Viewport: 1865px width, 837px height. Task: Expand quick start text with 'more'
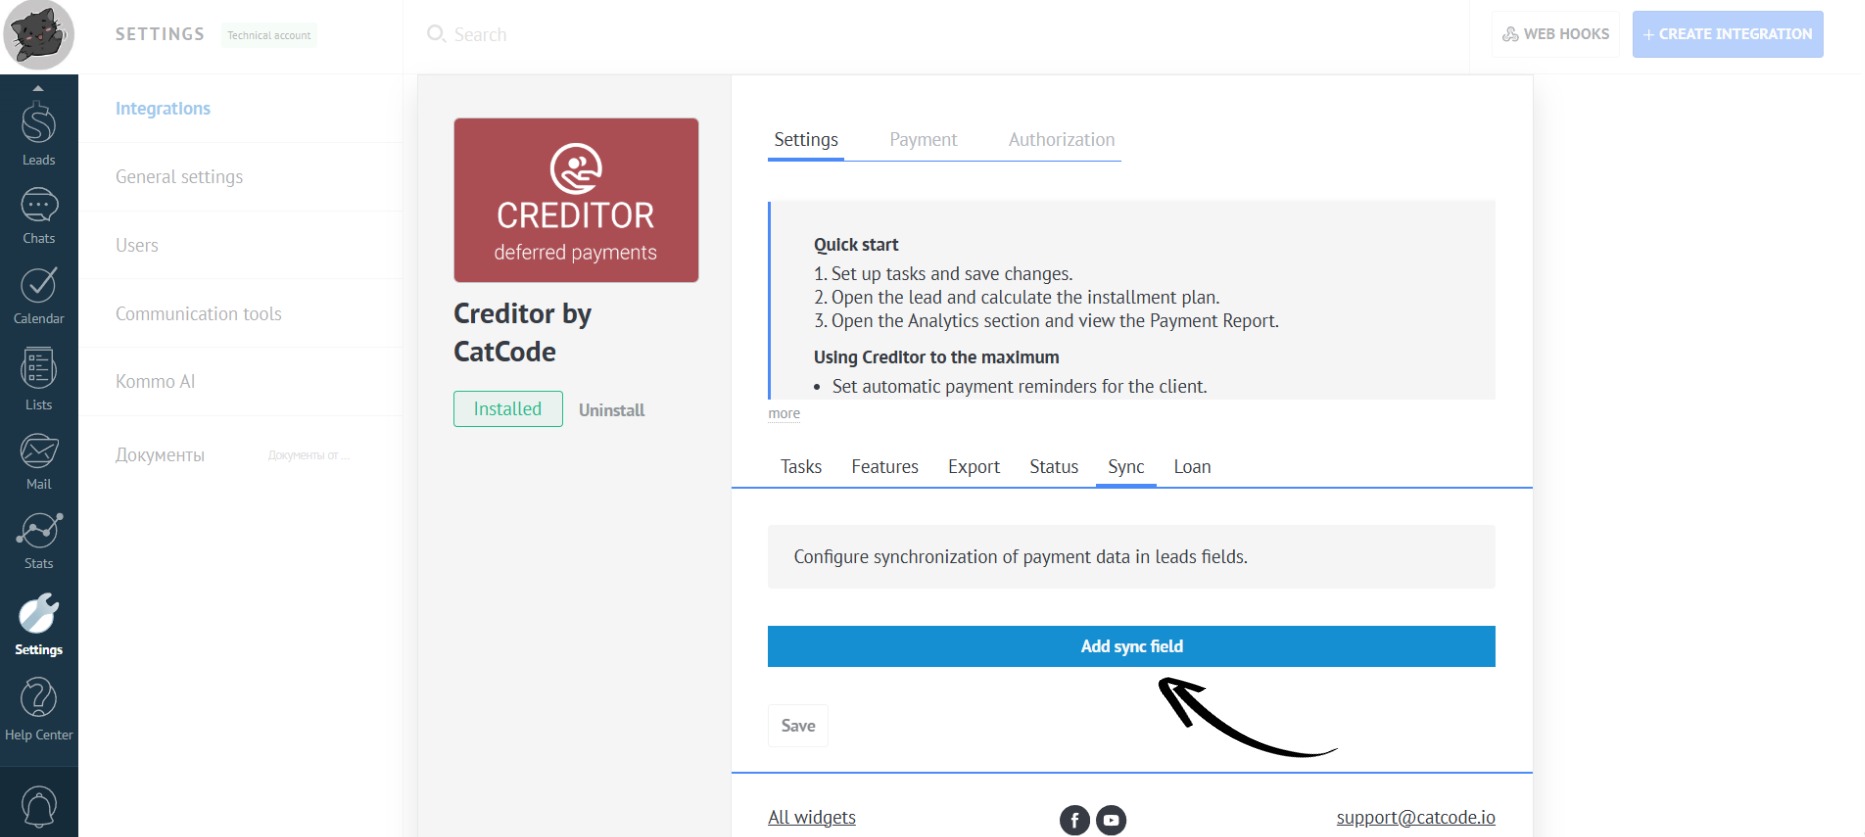(784, 413)
